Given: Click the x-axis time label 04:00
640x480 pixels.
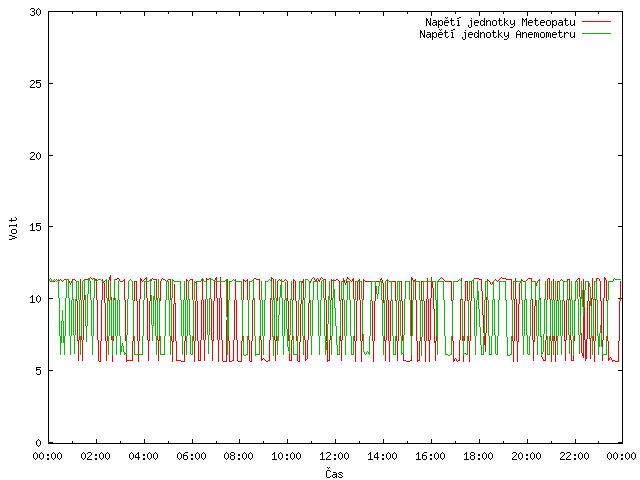Looking at the screenshot, I should tap(143, 456).
